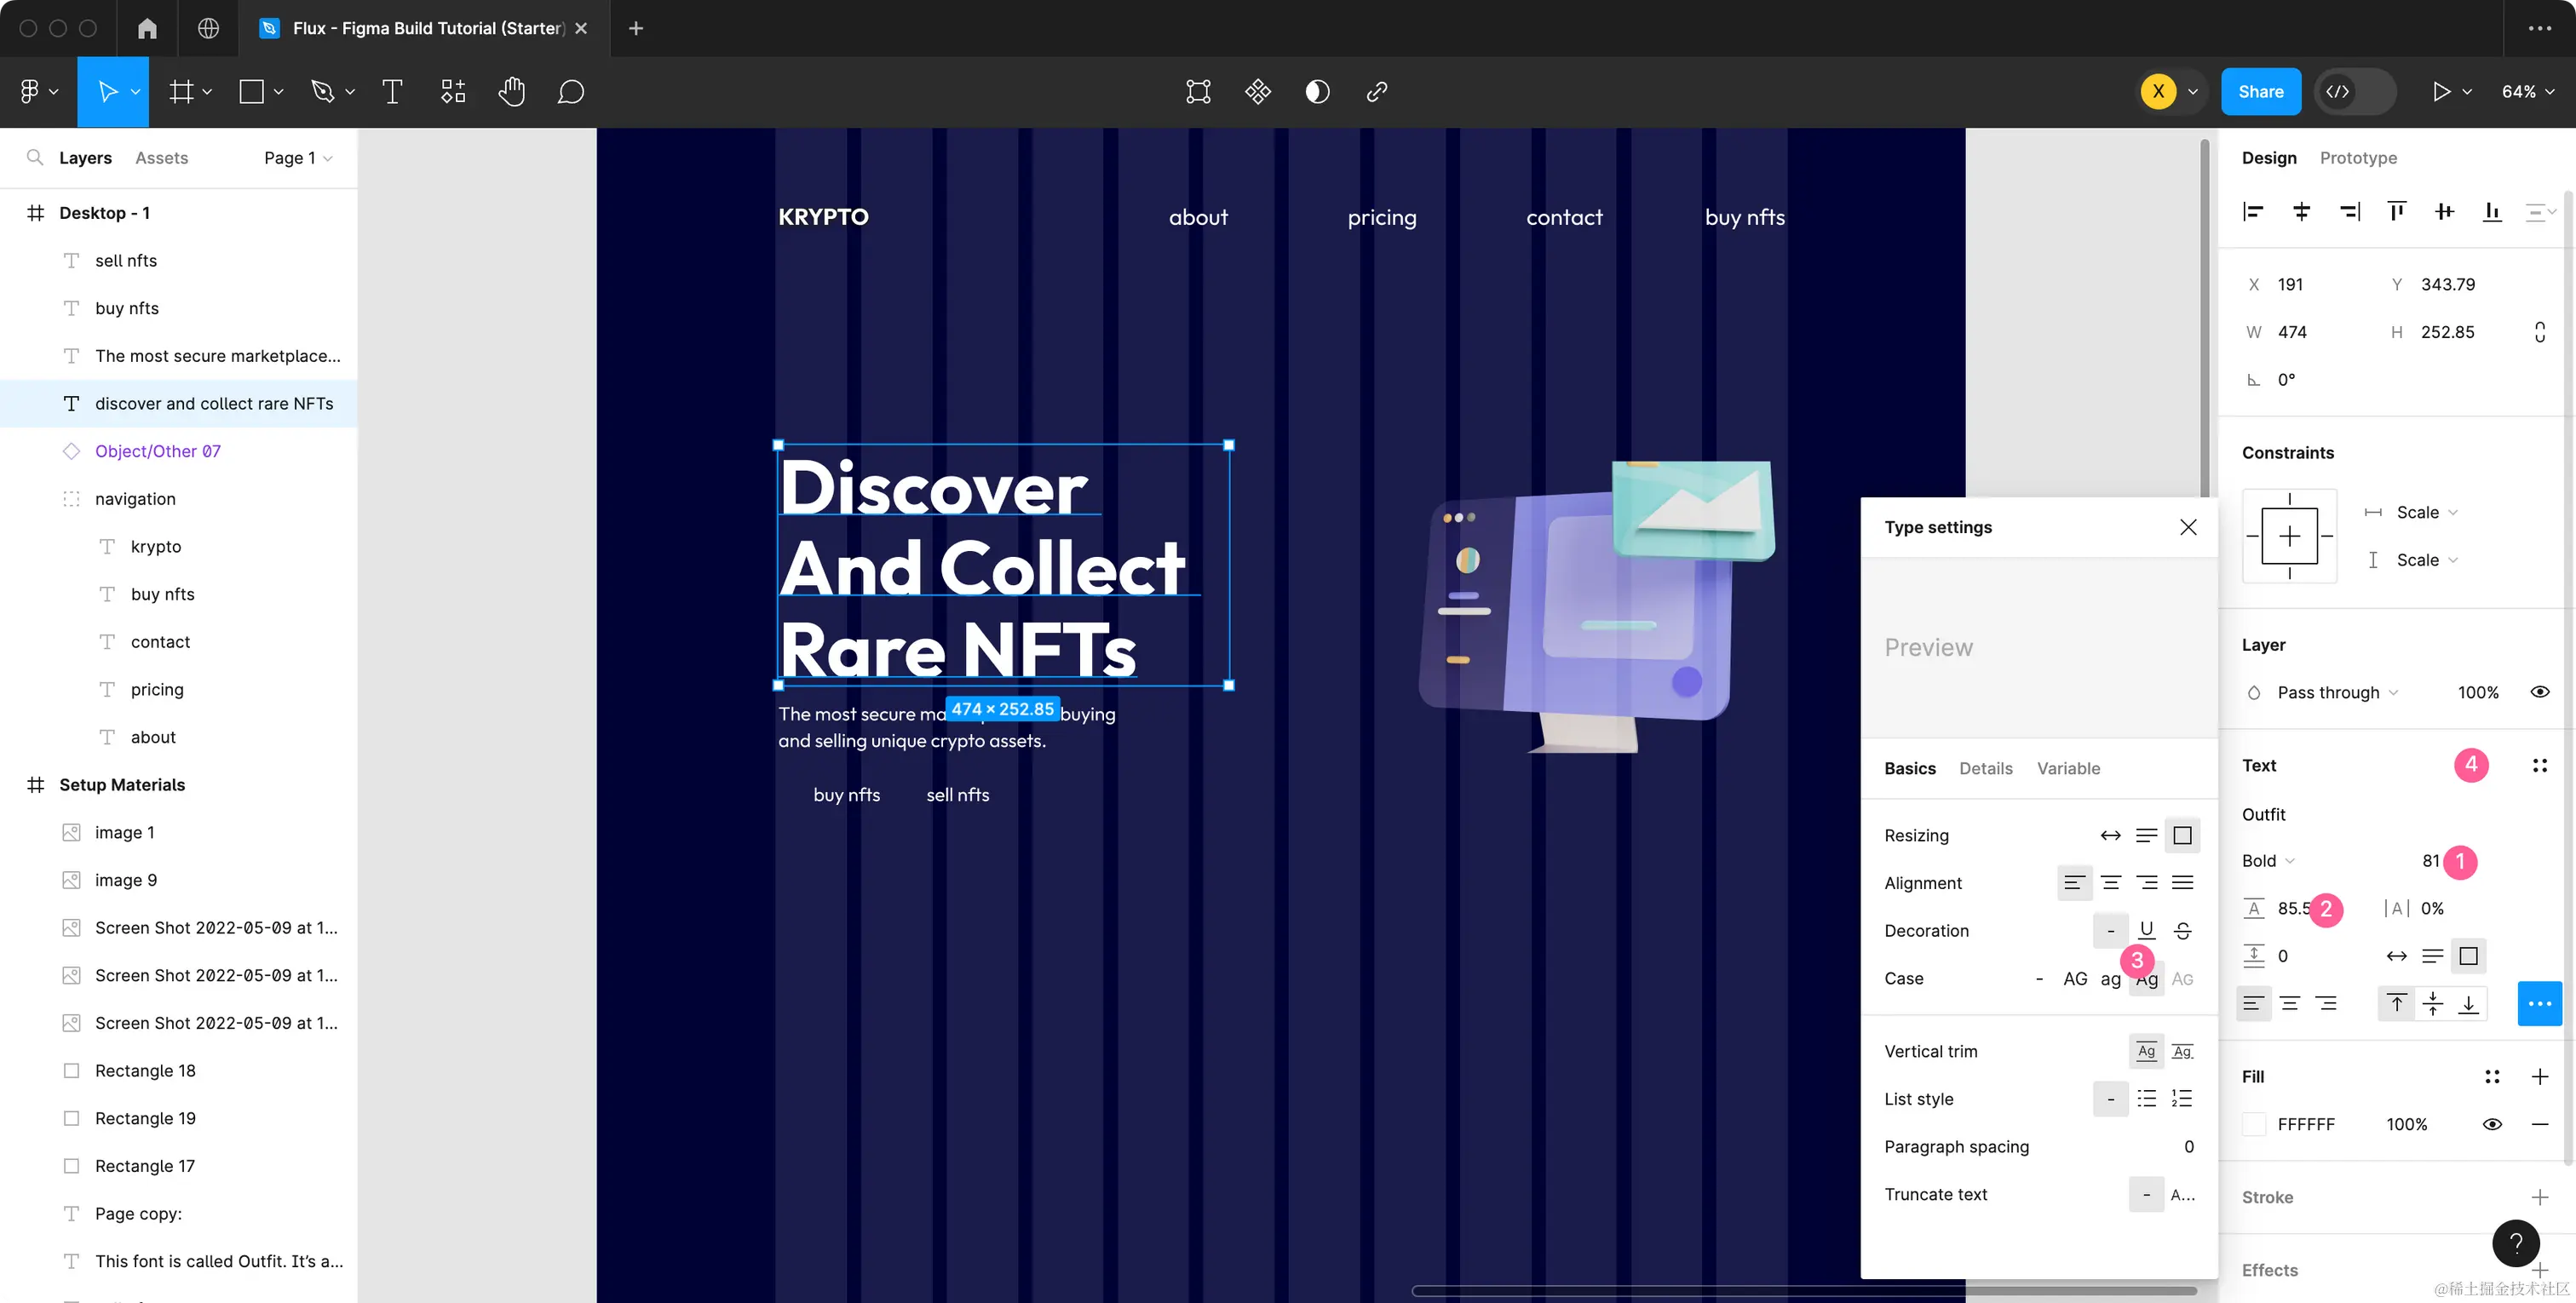
Task: Apply underline decoration in Type settings
Action: pos(2146,930)
